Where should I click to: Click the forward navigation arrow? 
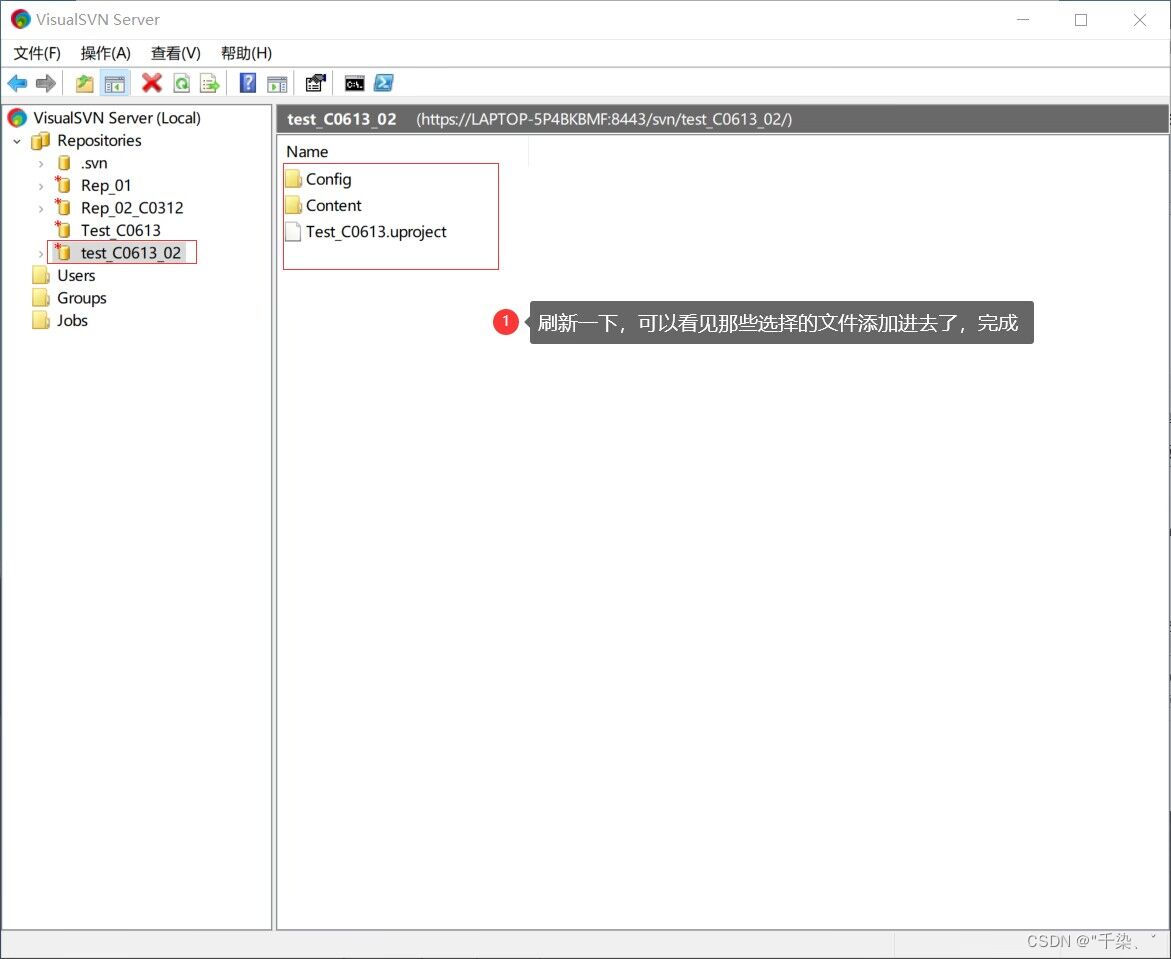click(x=46, y=82)
